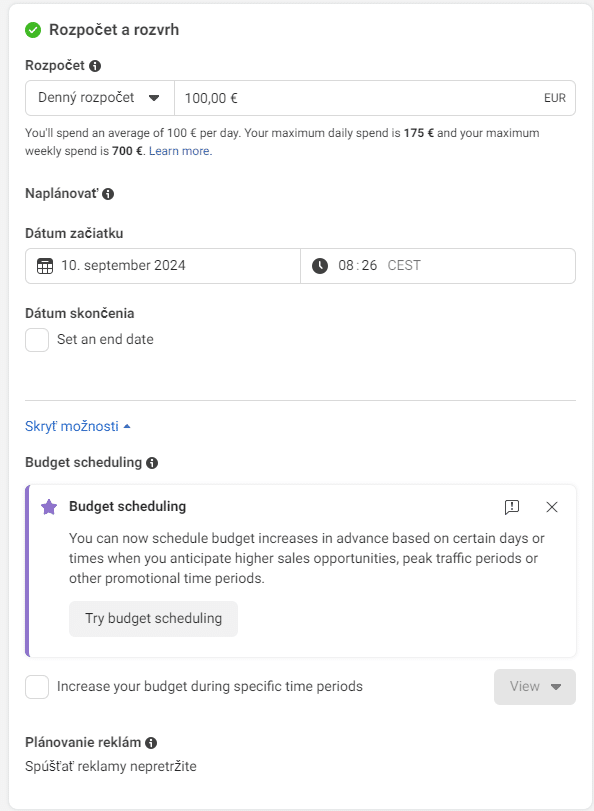
Task: Click info icon next to Budget scheduling heading
Action: coord(152,463)
